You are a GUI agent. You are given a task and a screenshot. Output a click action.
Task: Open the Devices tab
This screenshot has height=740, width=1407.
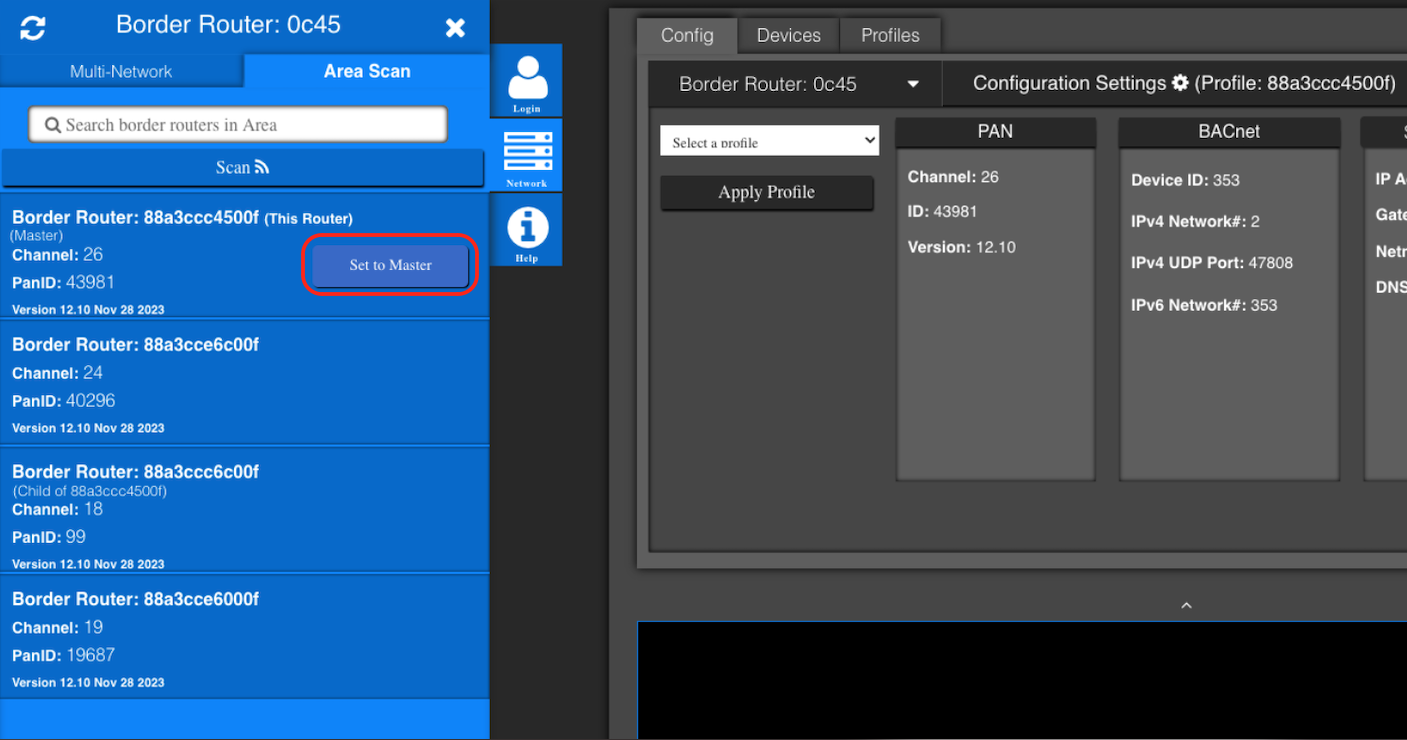pos(788,35)
